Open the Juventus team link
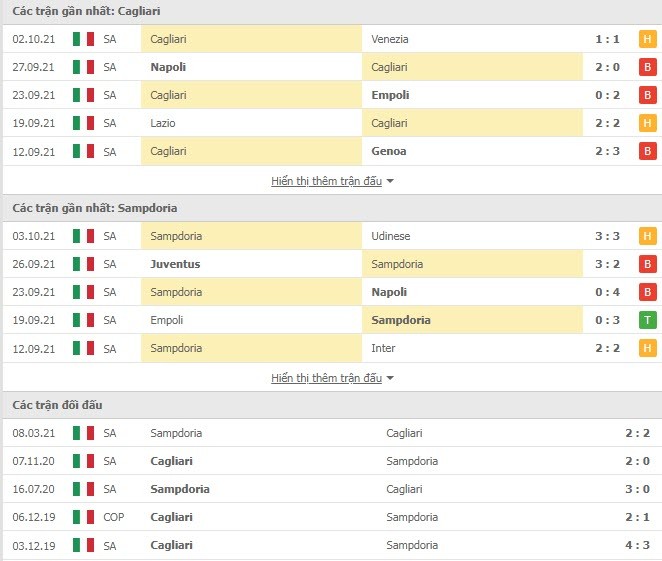Image resolution: width=662 pixels, height=561 pixels. click(x=175, y=264)
